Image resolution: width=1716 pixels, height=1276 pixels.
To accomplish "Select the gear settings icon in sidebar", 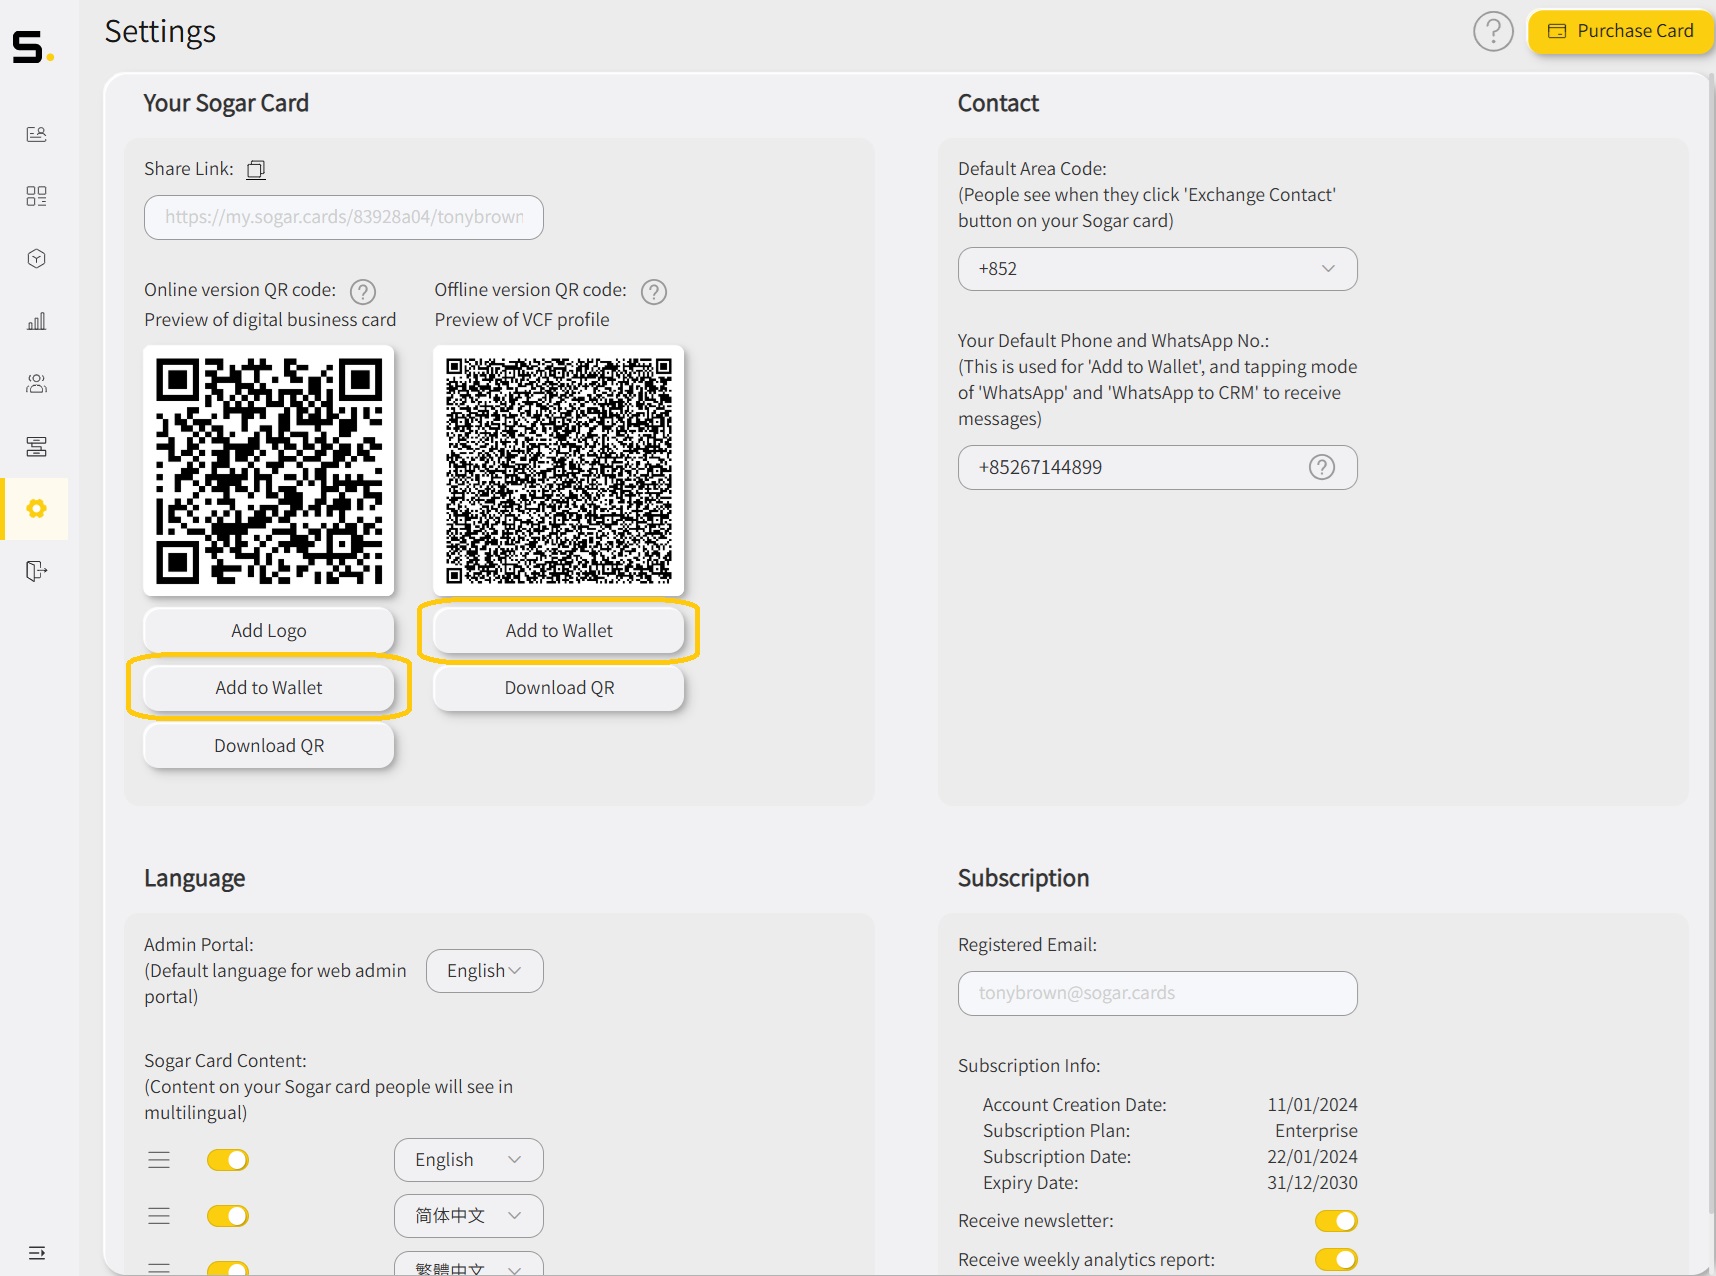I will pyautogui.click(x=37, y=509).
